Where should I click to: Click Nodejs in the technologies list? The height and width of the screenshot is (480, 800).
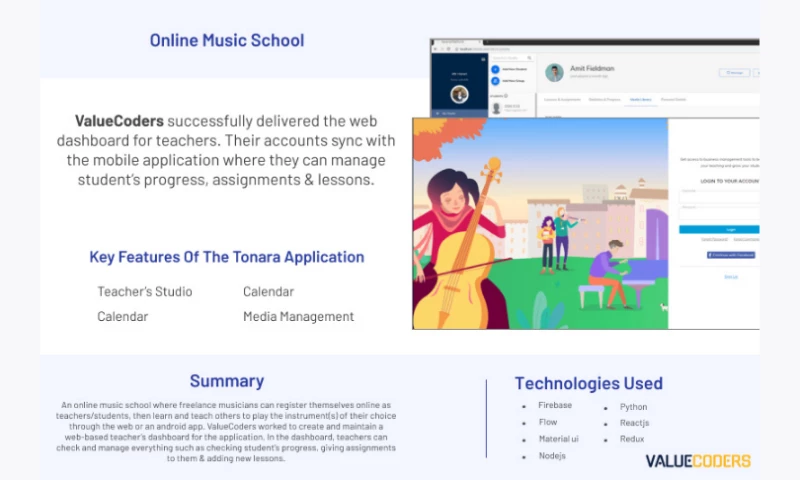[x=552, y=456]
